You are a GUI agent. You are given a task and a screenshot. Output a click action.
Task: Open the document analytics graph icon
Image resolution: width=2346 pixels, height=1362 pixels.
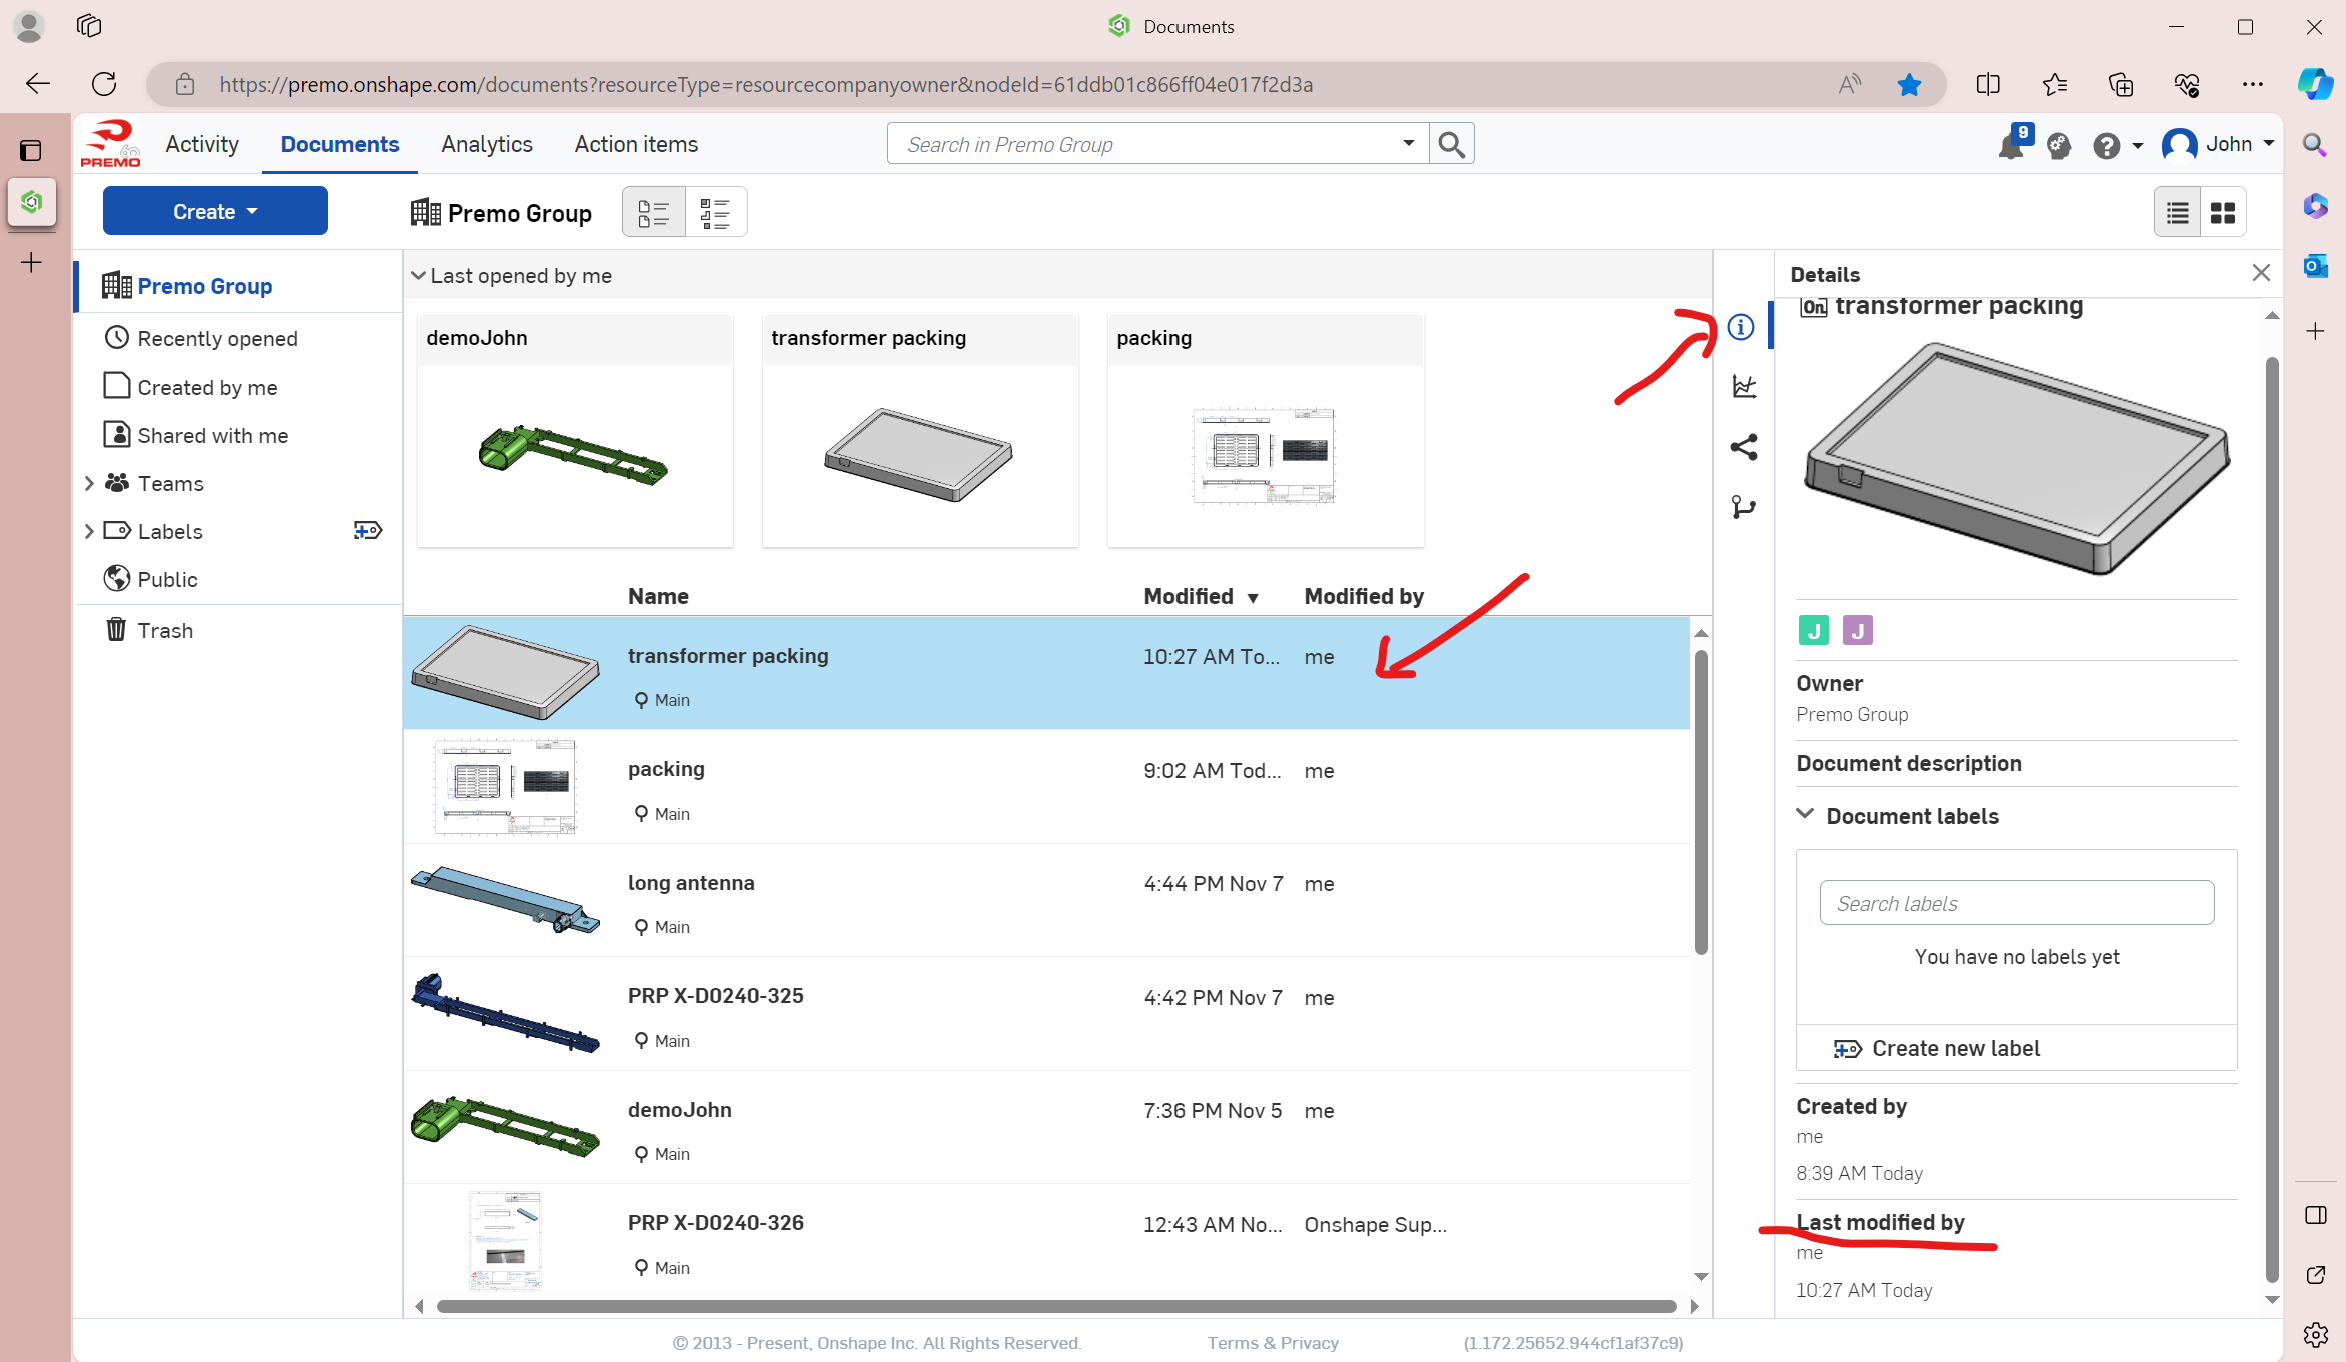tap(1744, 386)
